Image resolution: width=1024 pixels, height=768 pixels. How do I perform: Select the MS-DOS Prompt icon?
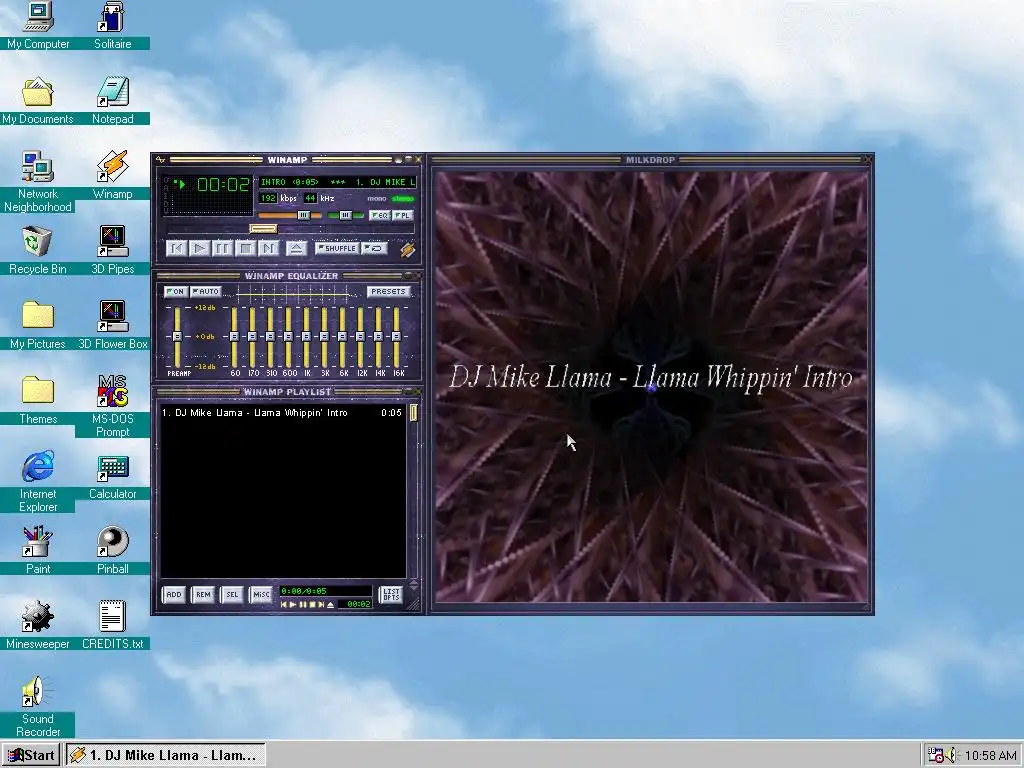pyautogui.click(x=112, y=406)
